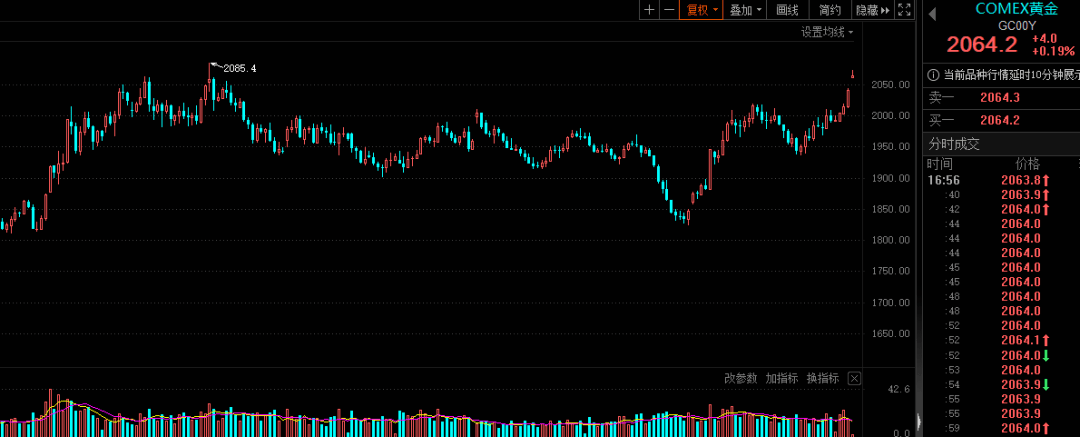Click the 1900.00 price axis label
The width and height of the screenshot is (1080, 437).
[891, 178]
